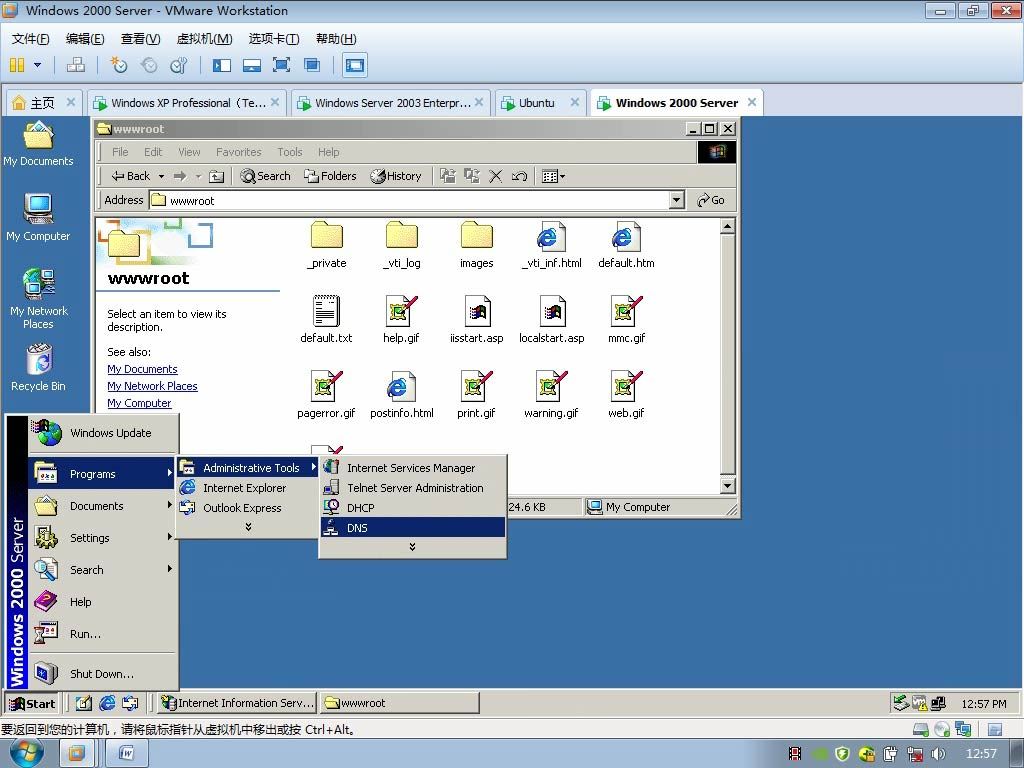Click the VMware unity mode icon
The height and width of the screenshot is (768, 1024).
[x=312, y=65]
